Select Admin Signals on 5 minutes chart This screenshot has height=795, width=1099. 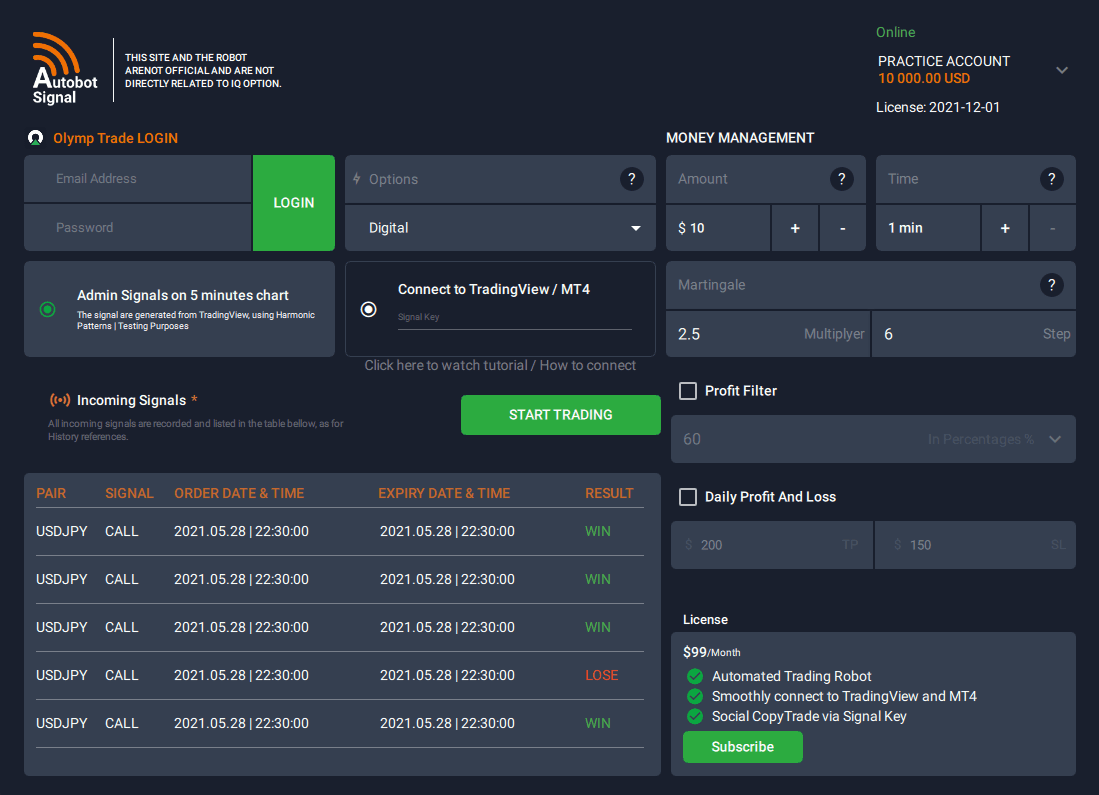coord(48,309)
